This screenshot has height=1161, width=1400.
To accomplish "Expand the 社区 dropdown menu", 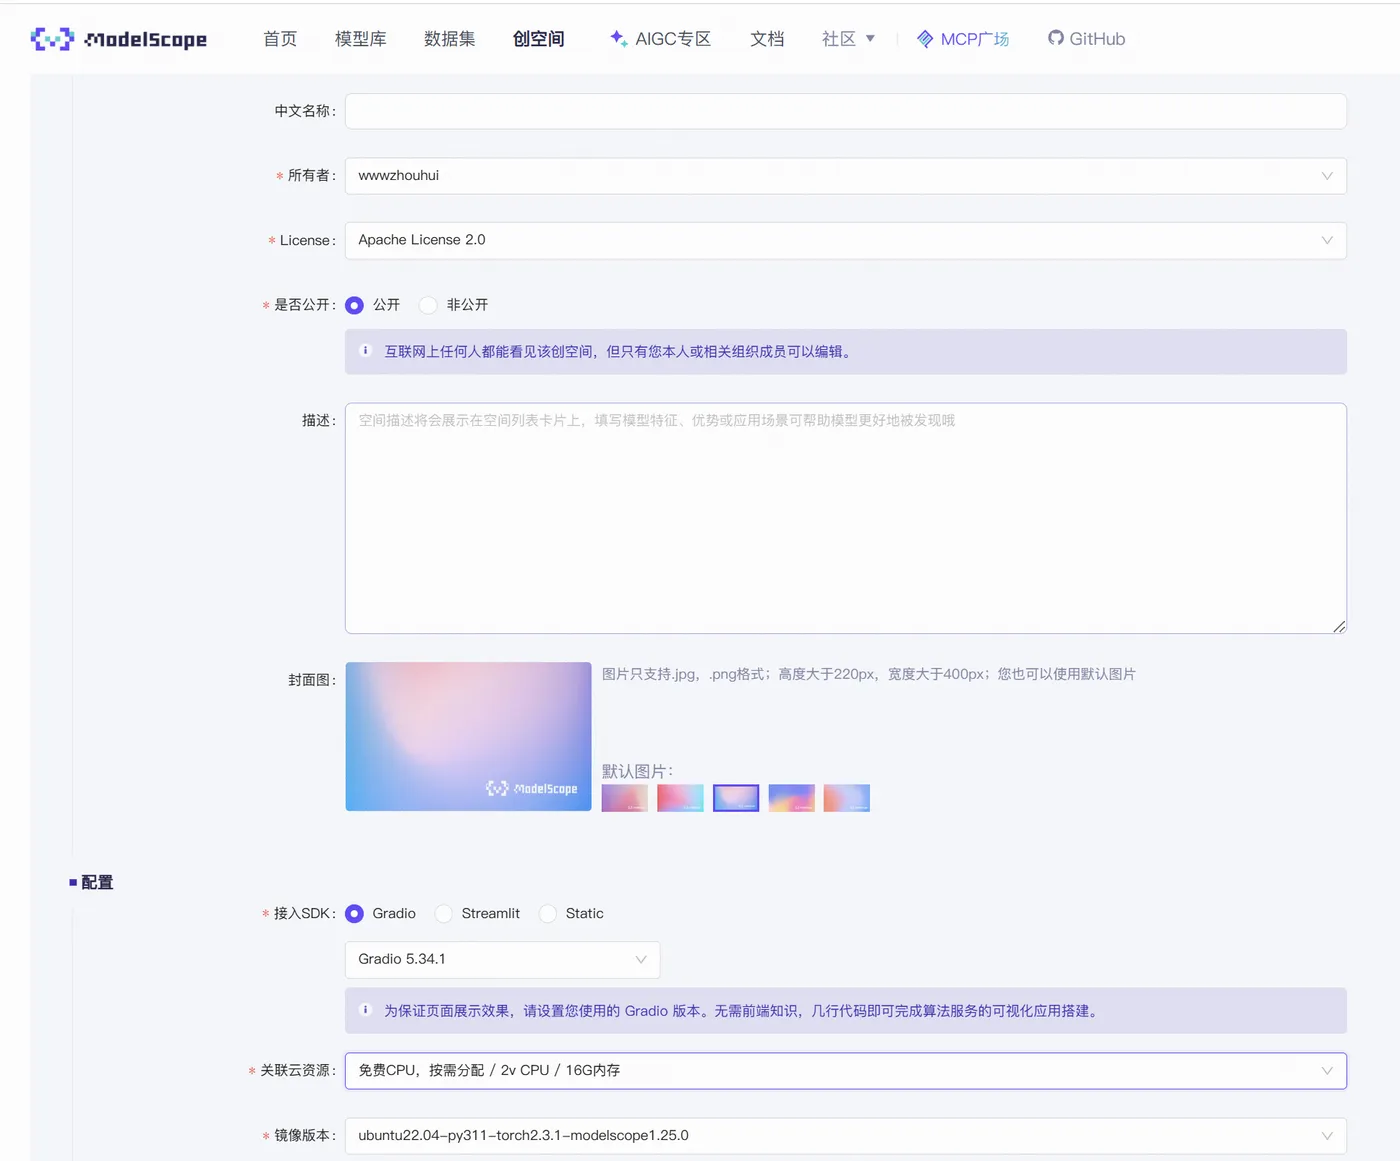I will 848,39.
